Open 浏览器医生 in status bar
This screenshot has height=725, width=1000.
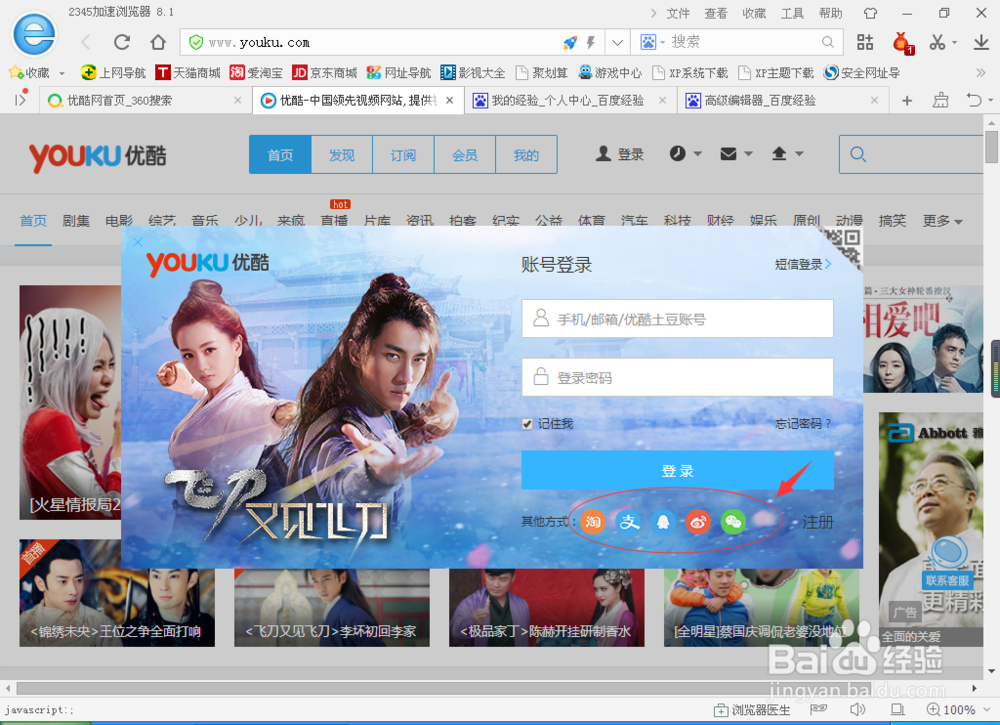pos(752,710)
